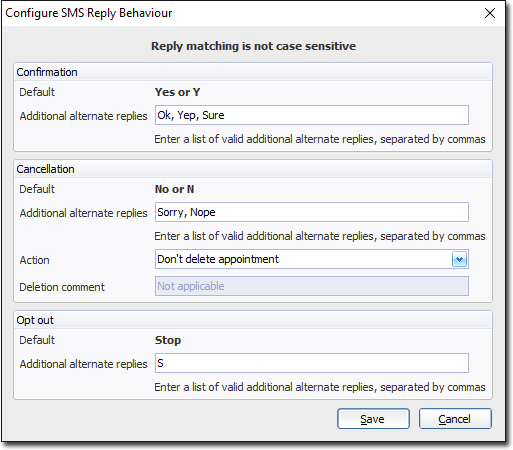Click the Action label
The width and height of the screenshot is (513, 450).
click(x=35, y=260)
